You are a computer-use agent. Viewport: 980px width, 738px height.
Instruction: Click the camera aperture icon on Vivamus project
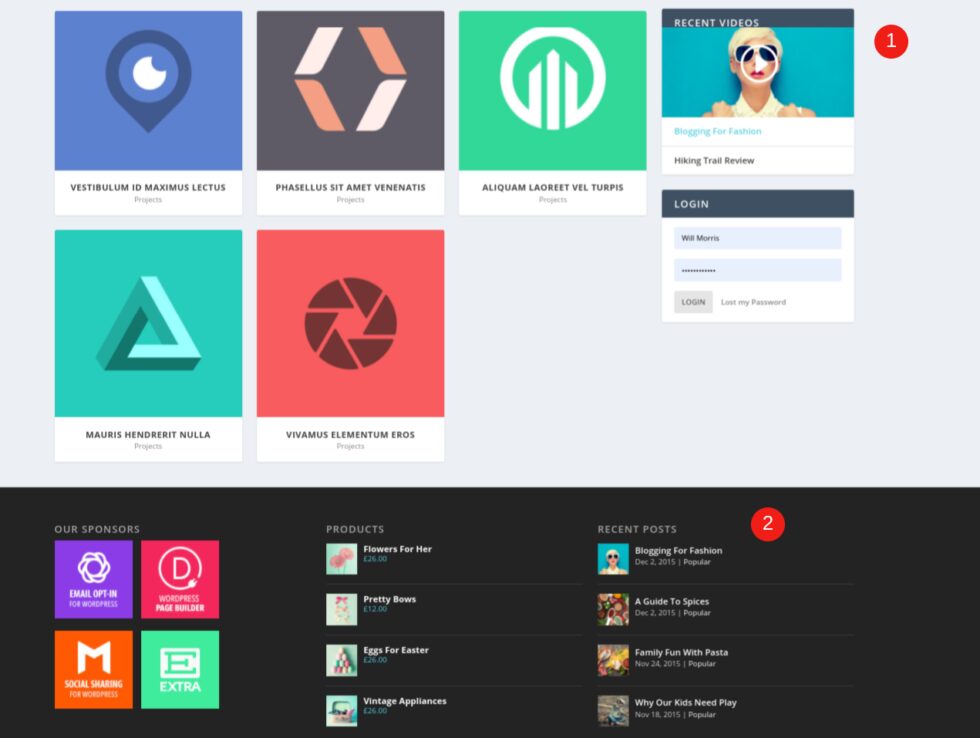click(350, 322)
